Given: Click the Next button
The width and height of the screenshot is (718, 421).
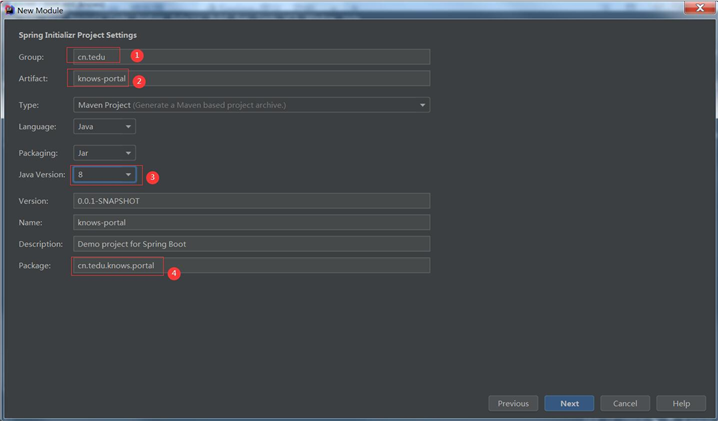Looking at the screenshot, I should point(569,403).
